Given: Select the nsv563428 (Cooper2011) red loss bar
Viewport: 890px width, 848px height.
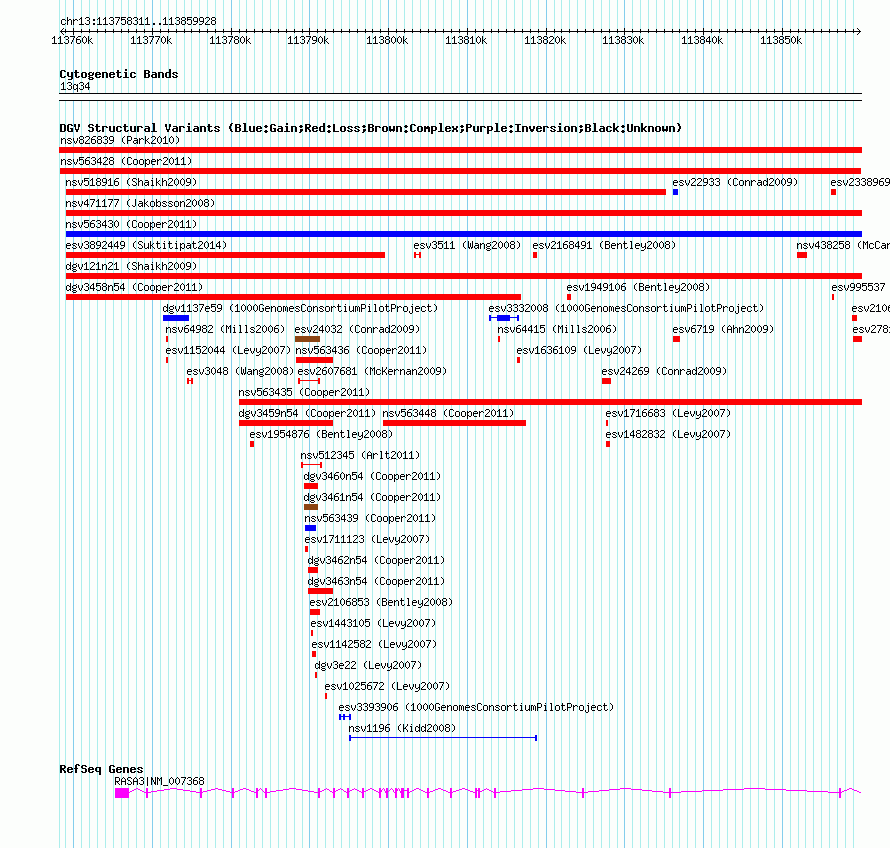Looking at the screenshot, I should tap(460, 171).
